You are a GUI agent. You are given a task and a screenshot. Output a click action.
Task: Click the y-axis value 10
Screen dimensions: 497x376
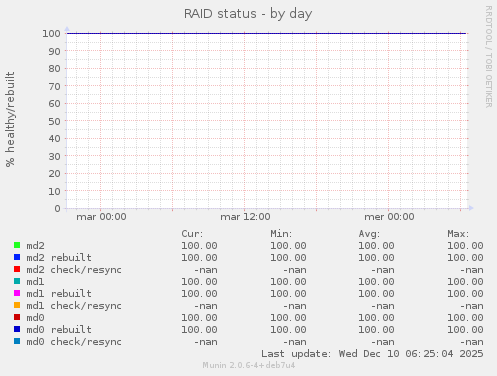[x=55, y=192]
